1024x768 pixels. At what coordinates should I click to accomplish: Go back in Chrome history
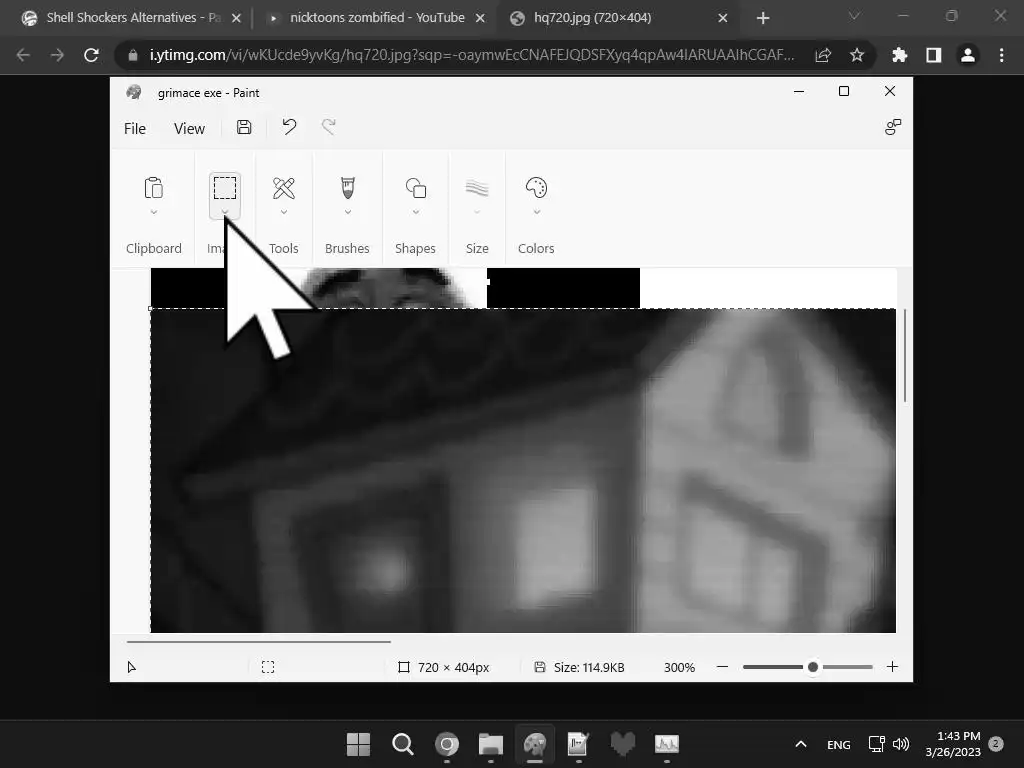pyautogui.click(x=24, y=56)
